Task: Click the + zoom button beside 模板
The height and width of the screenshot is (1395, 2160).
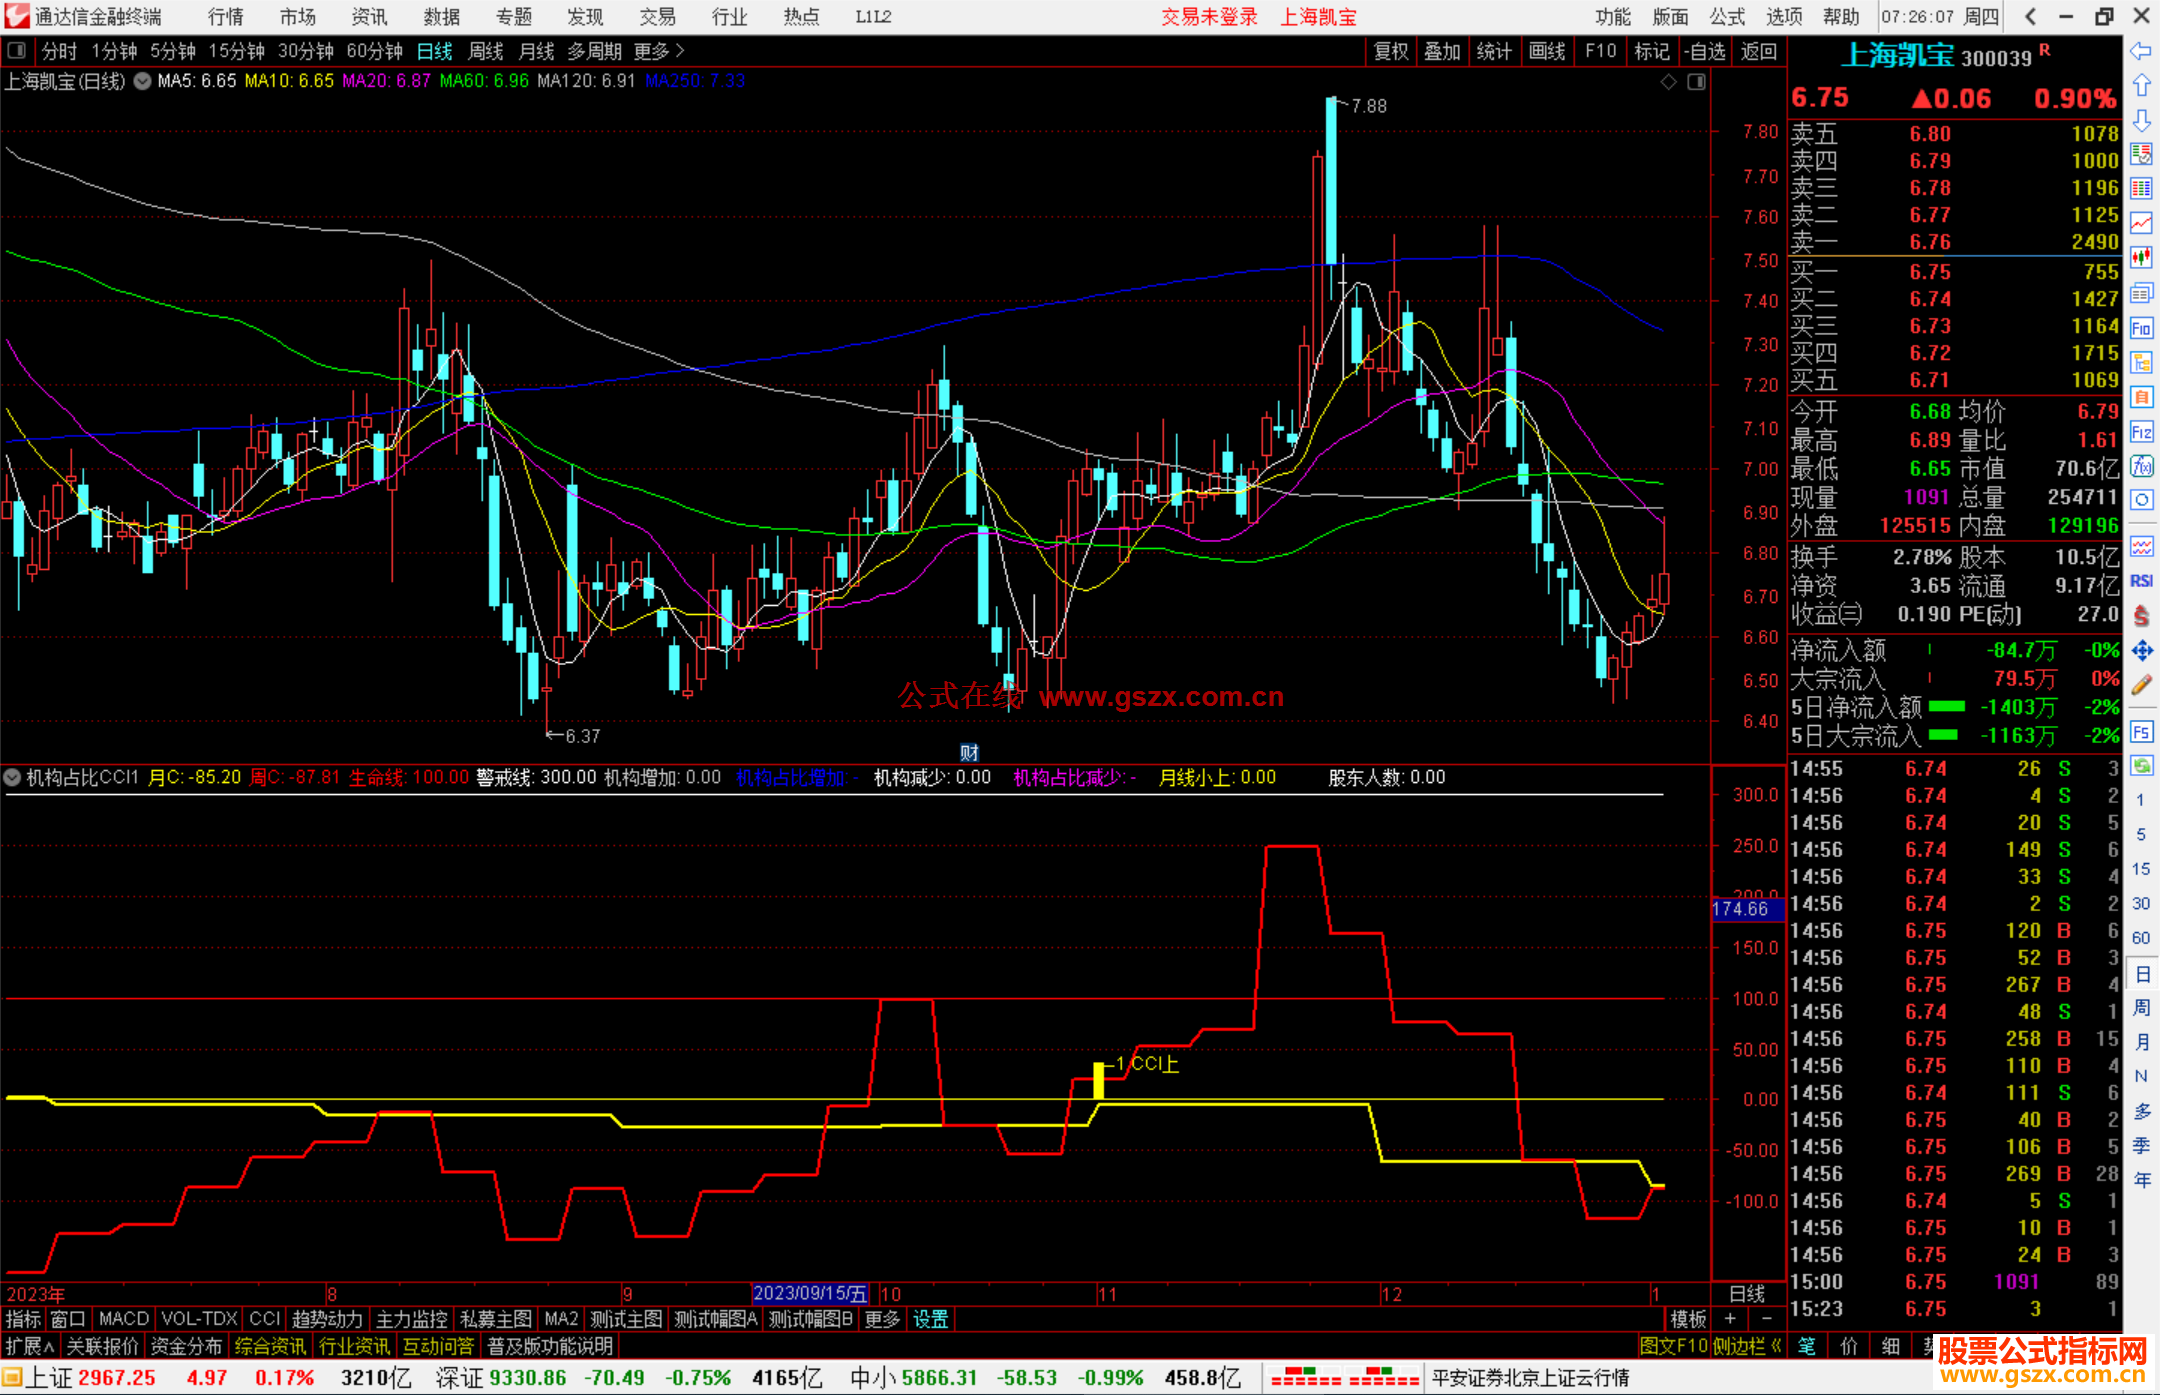Action: pyautogui.click(x=1731, y=1319)
